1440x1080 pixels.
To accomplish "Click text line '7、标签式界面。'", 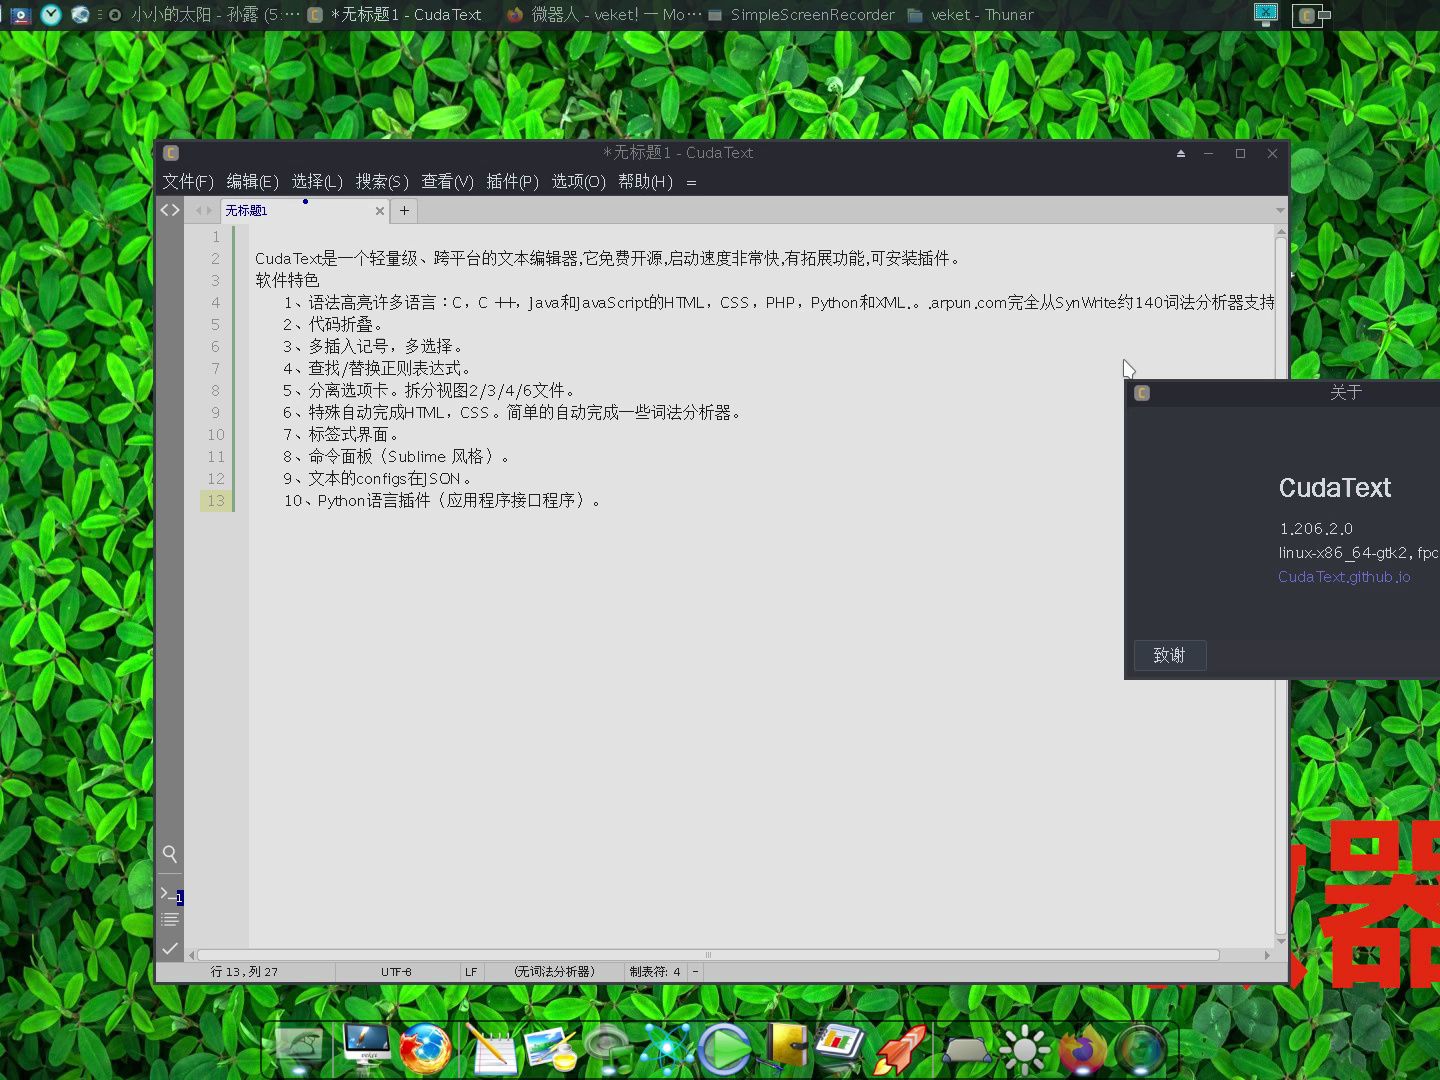I will 341,434.
